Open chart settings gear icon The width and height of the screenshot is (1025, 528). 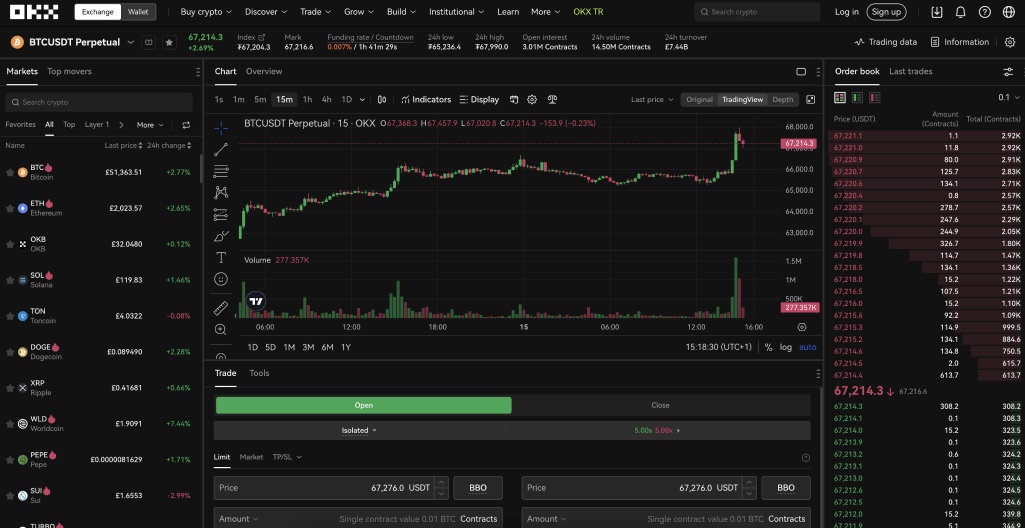tap(532, 99)
